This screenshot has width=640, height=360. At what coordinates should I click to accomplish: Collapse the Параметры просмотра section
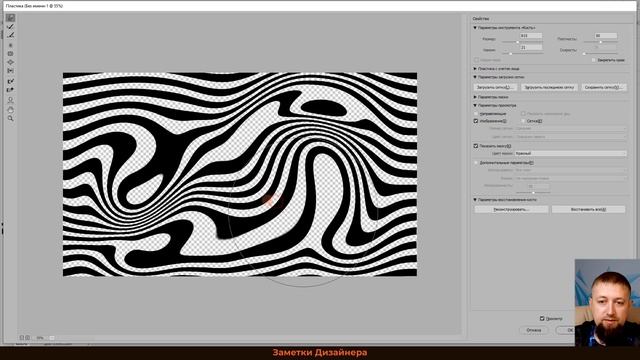tap(475, 105)
